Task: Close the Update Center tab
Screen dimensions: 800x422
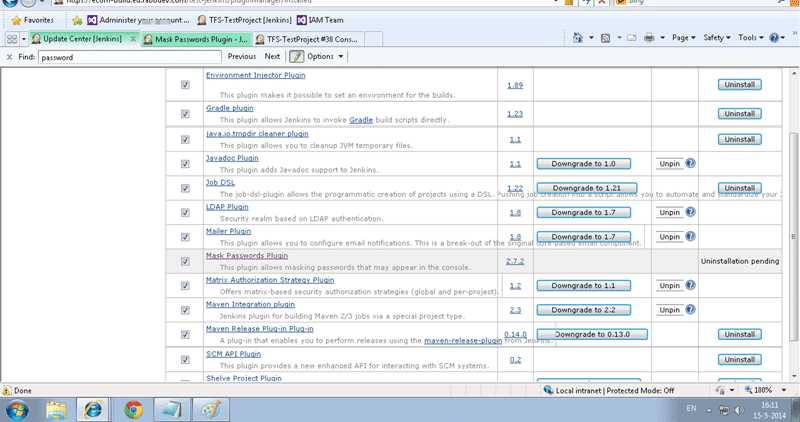Action: (133, 39)
